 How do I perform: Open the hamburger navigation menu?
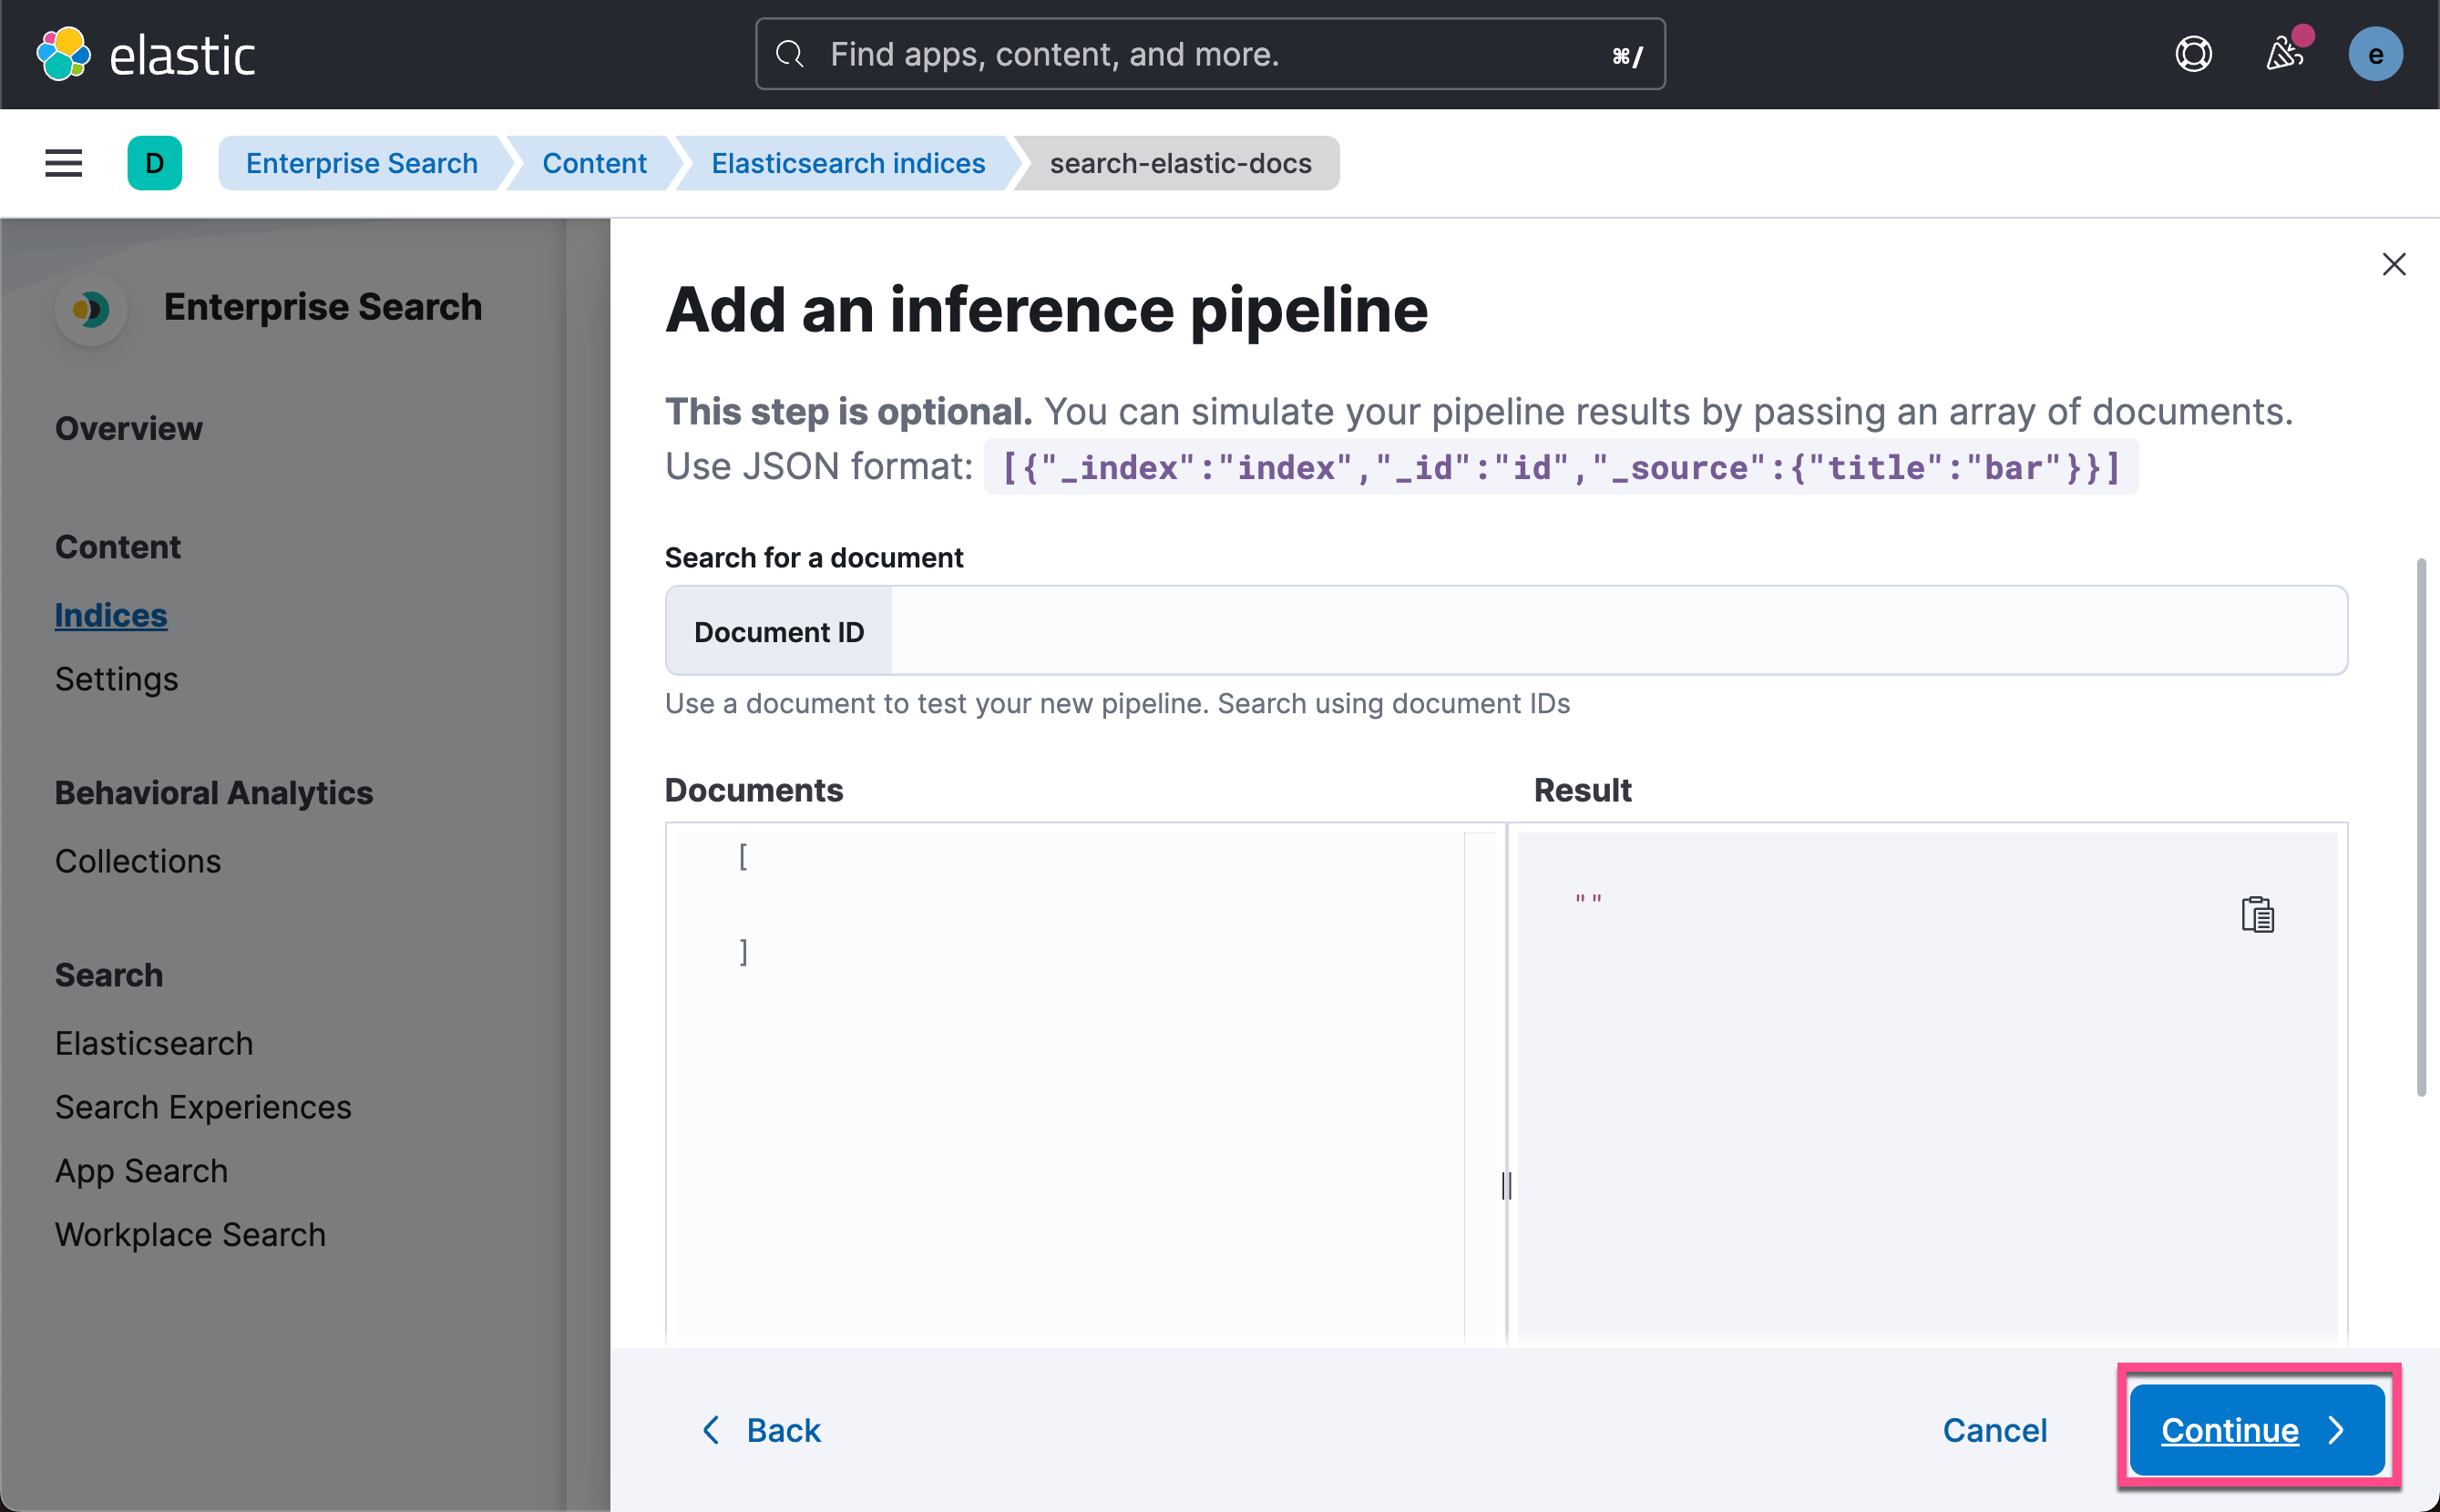point(63,163)
